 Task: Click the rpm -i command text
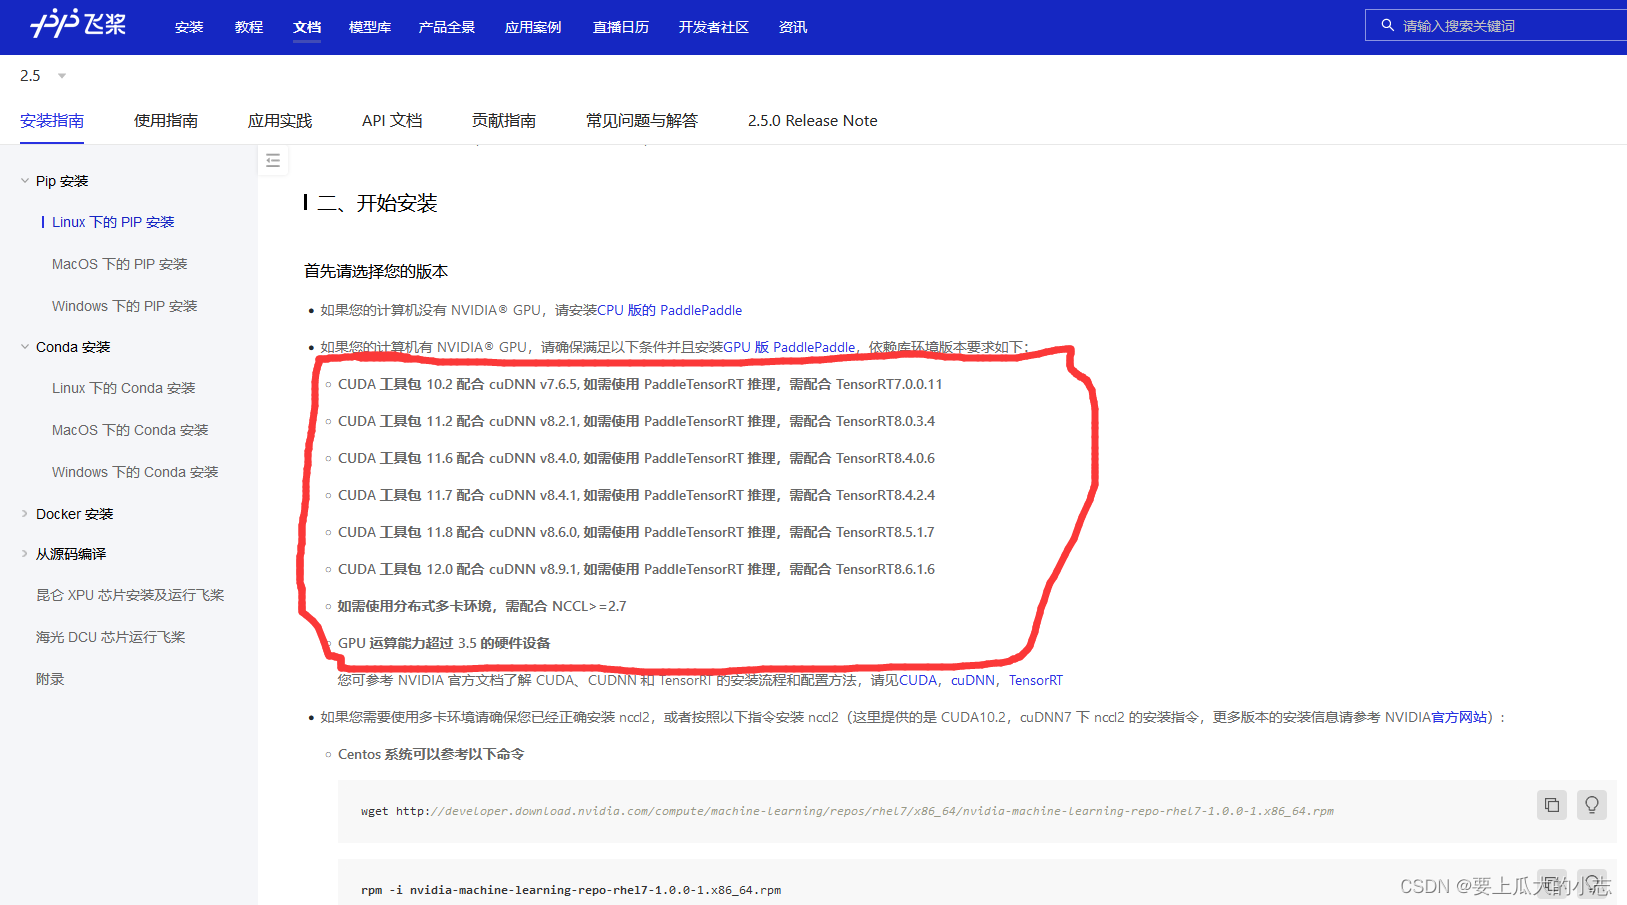[571, 890]
